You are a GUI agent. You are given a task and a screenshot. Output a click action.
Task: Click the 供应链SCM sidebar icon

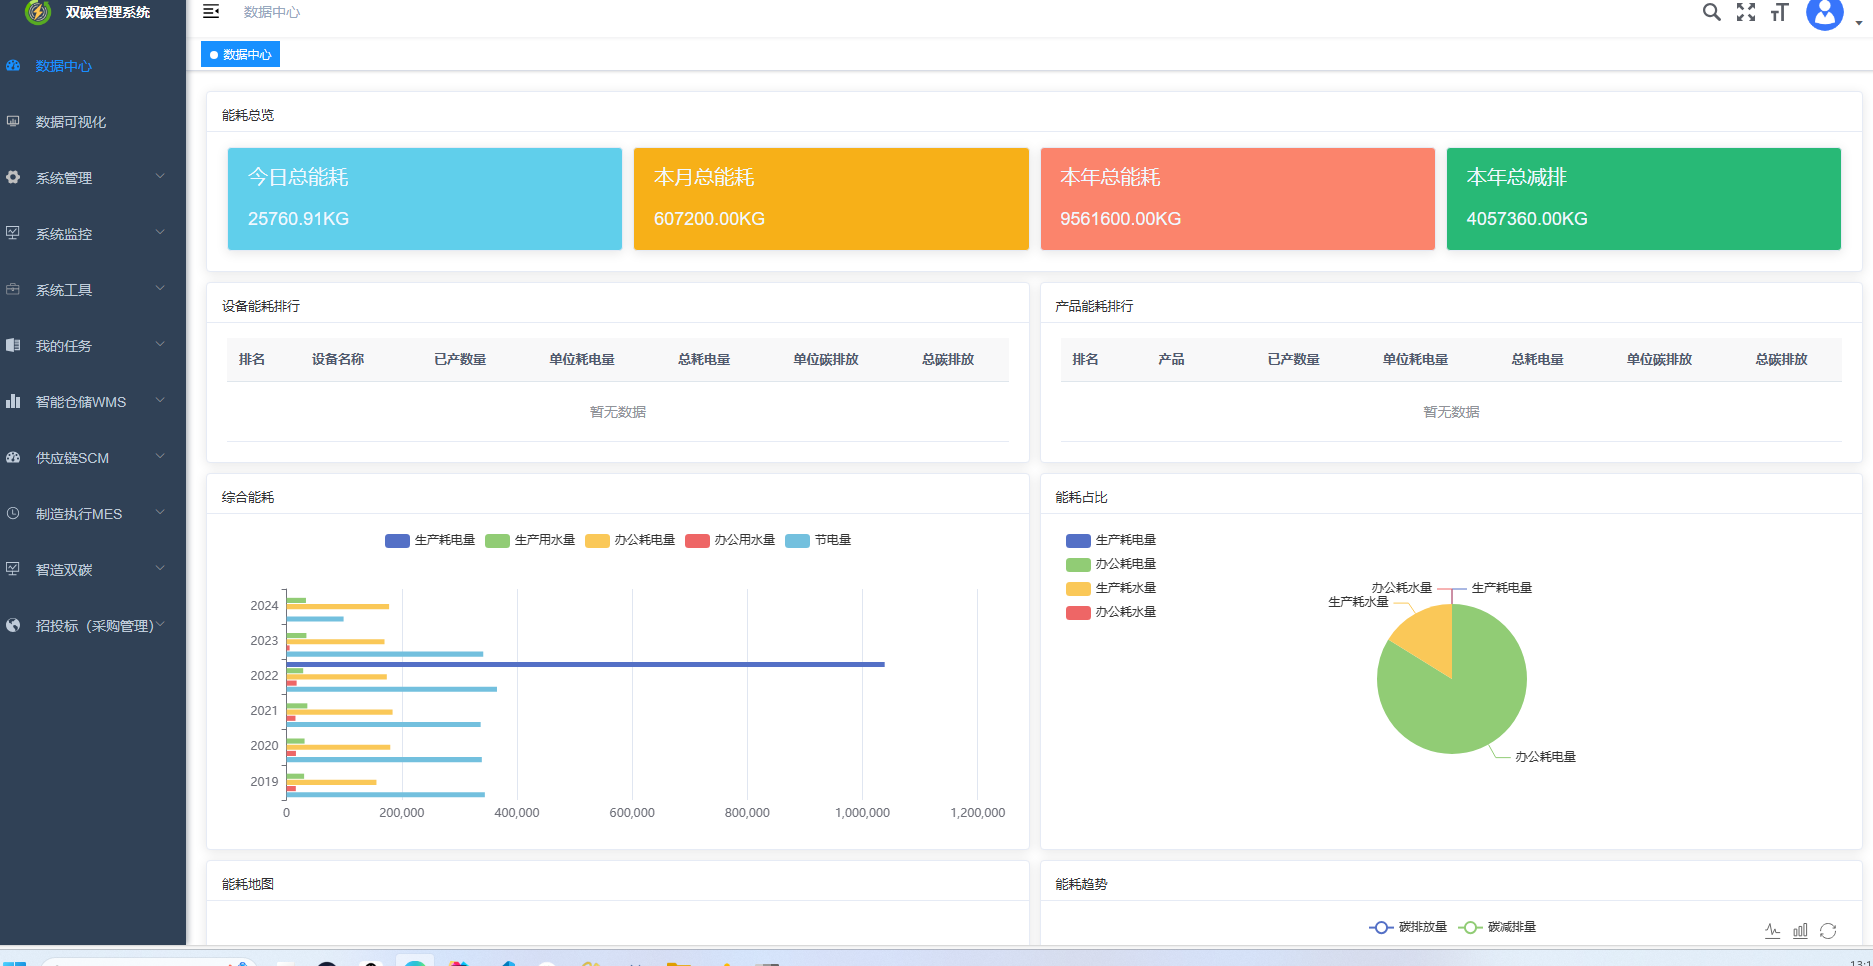click(13, 458)
